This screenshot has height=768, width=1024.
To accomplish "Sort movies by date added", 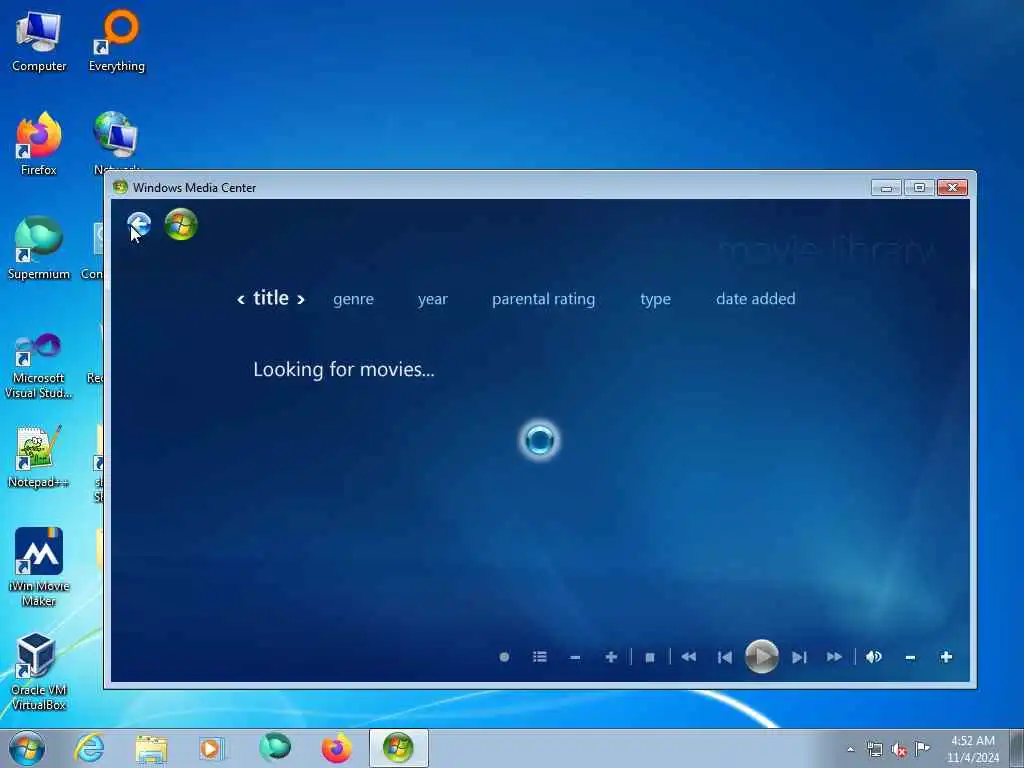I will pos(756,298).
